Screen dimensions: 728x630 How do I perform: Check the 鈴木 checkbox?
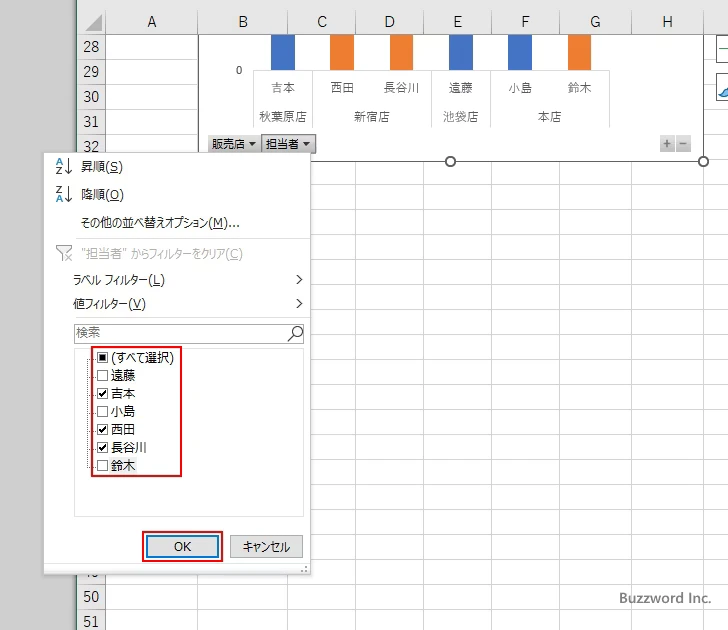[x=103, y=465]
